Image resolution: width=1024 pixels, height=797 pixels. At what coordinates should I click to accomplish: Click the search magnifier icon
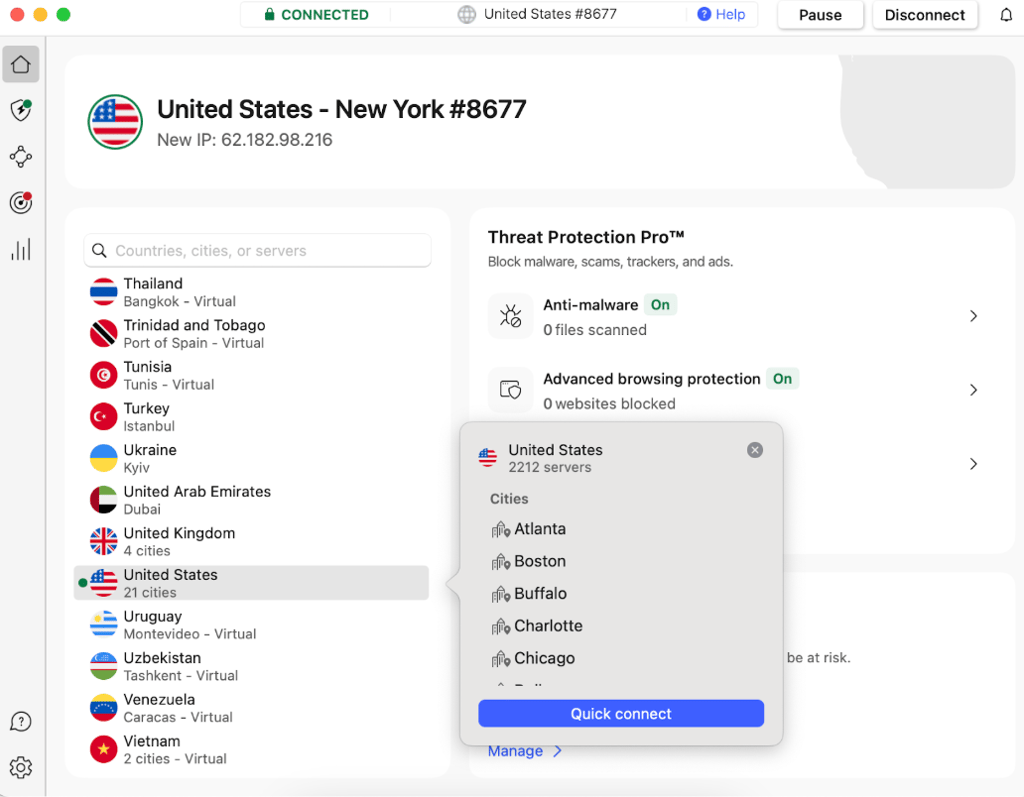(99, 251)
